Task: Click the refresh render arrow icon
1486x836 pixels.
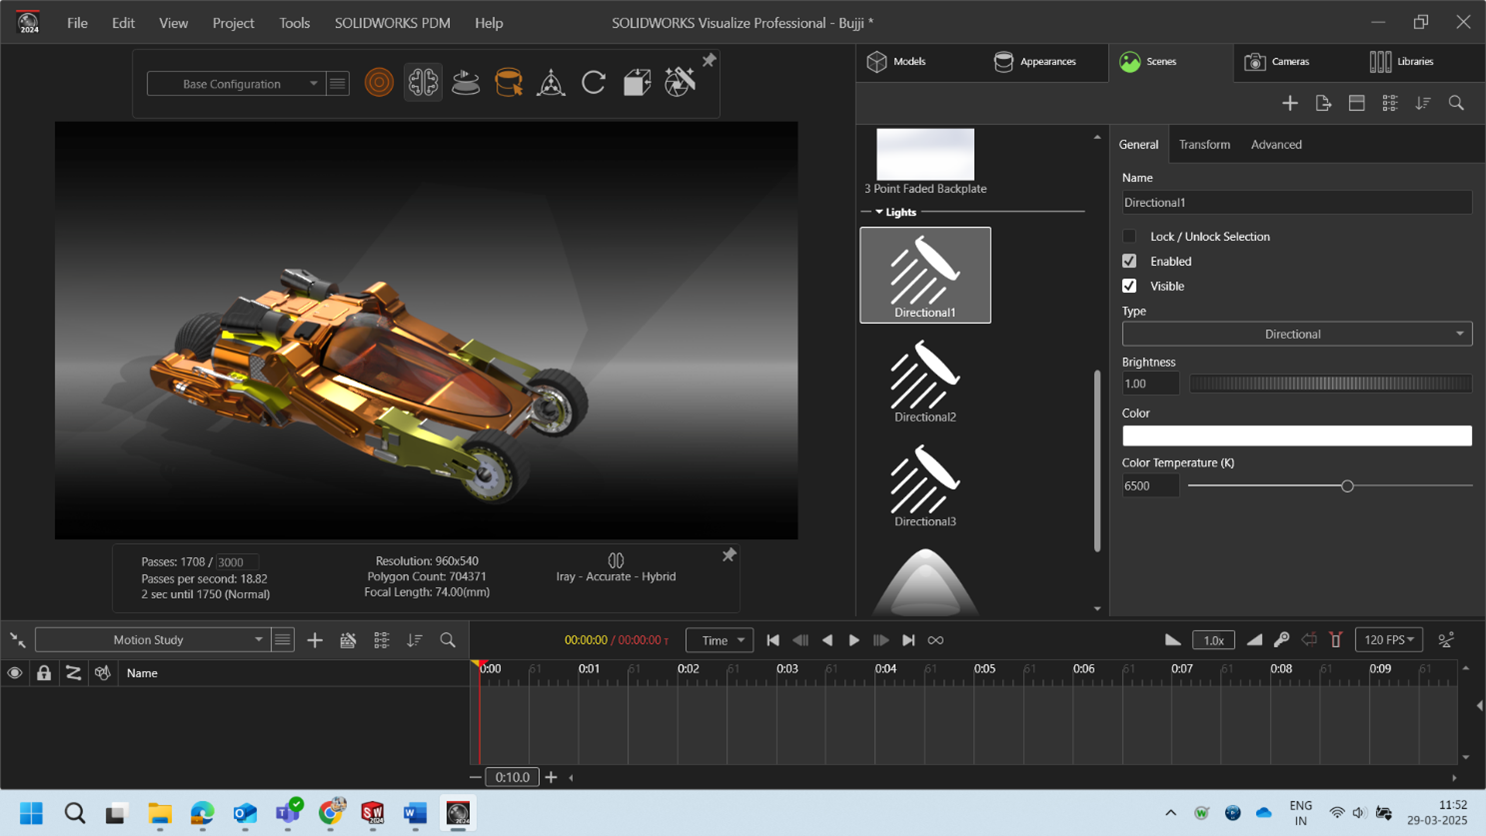Action: (593, 83)
